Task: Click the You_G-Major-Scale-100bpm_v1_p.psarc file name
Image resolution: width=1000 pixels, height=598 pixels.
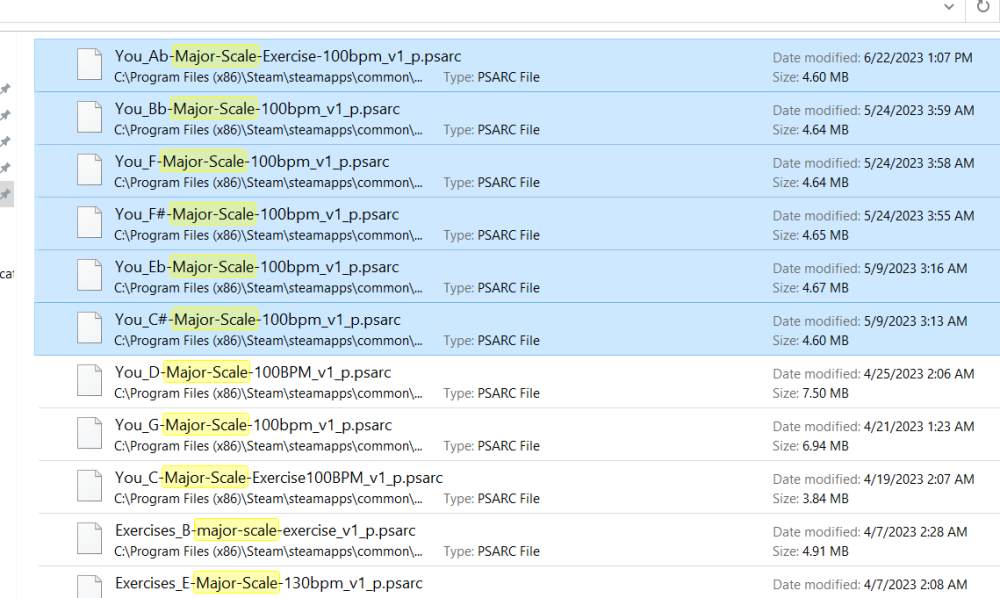Action: [253, 425]
